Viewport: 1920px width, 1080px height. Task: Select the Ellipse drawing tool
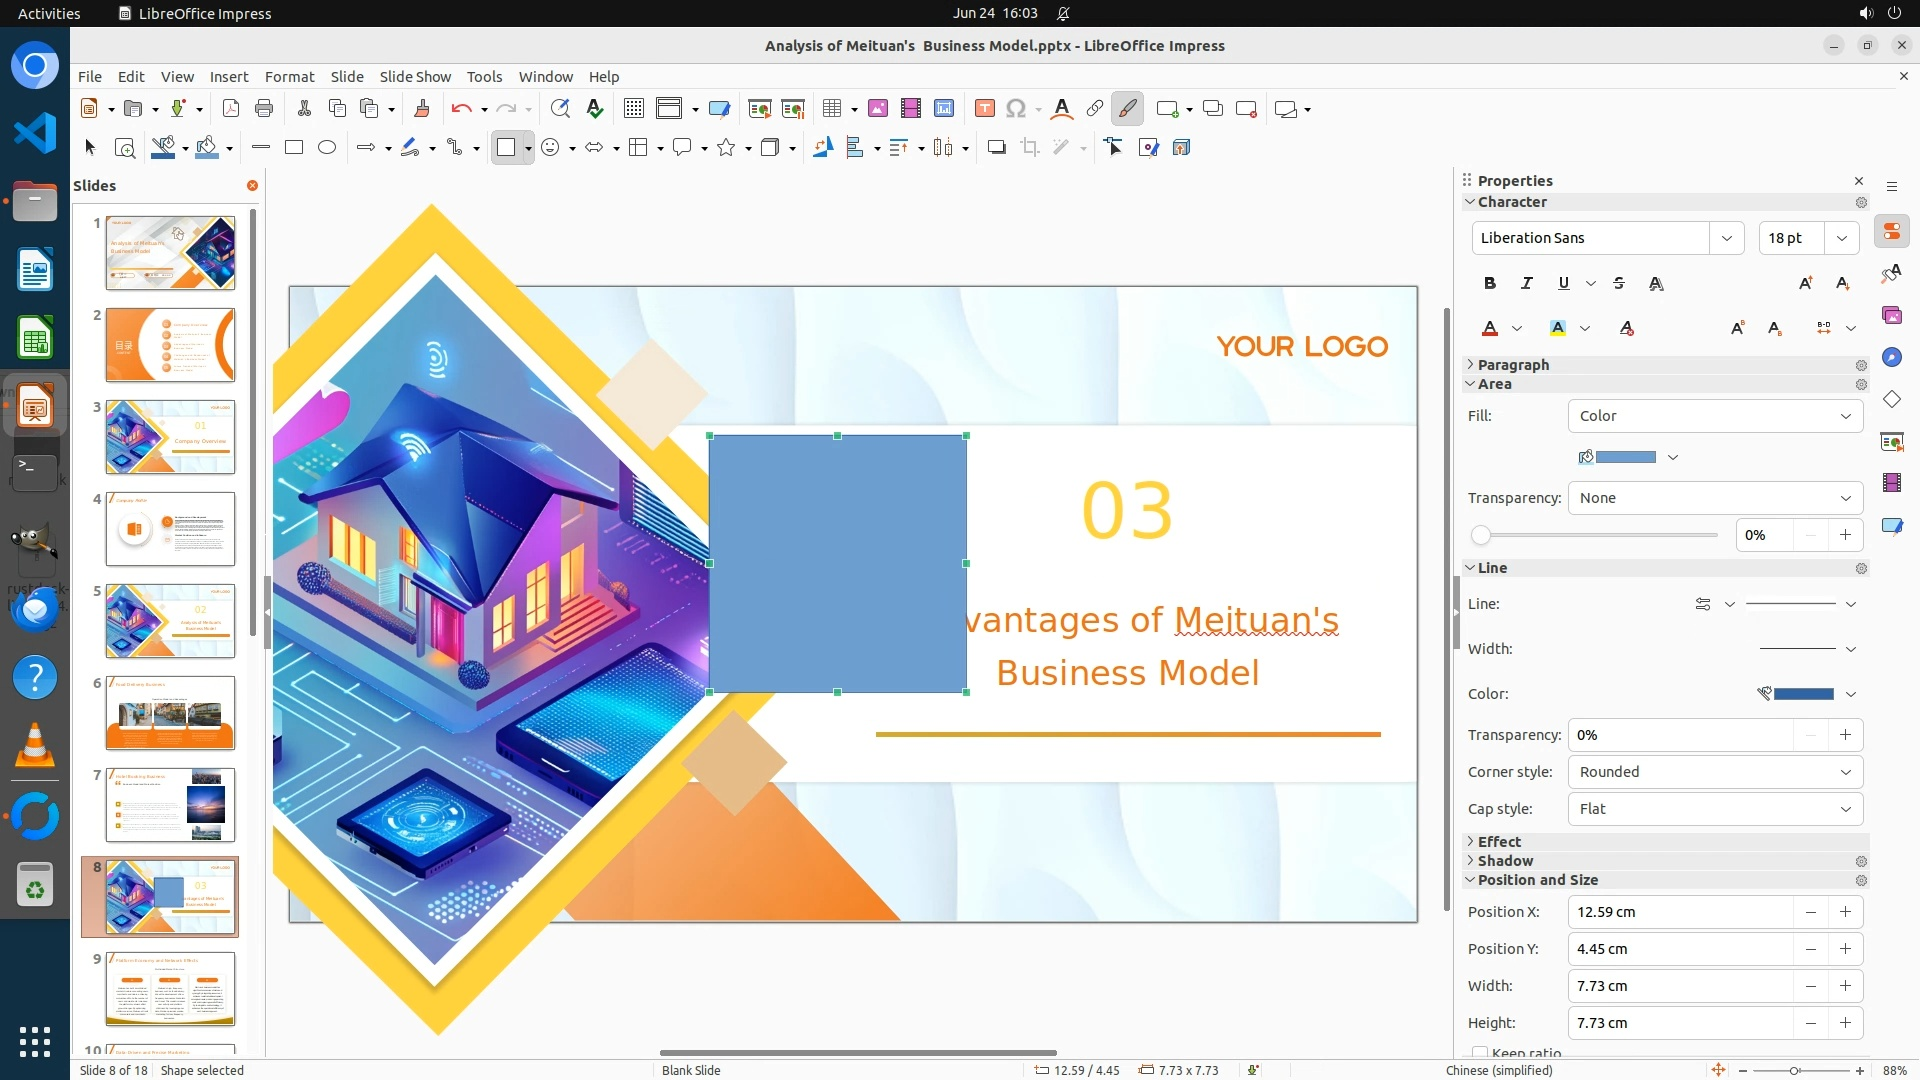(327, 148)
